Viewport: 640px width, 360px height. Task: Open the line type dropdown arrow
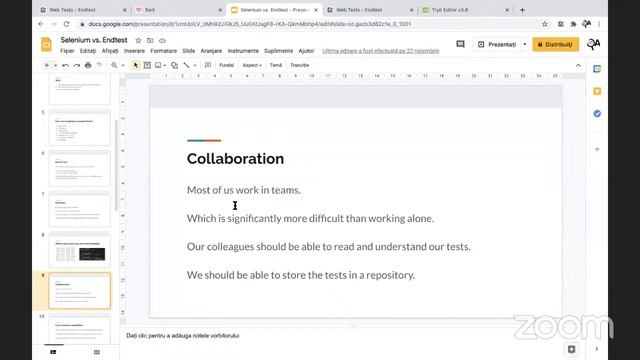[x=195, y=65]
